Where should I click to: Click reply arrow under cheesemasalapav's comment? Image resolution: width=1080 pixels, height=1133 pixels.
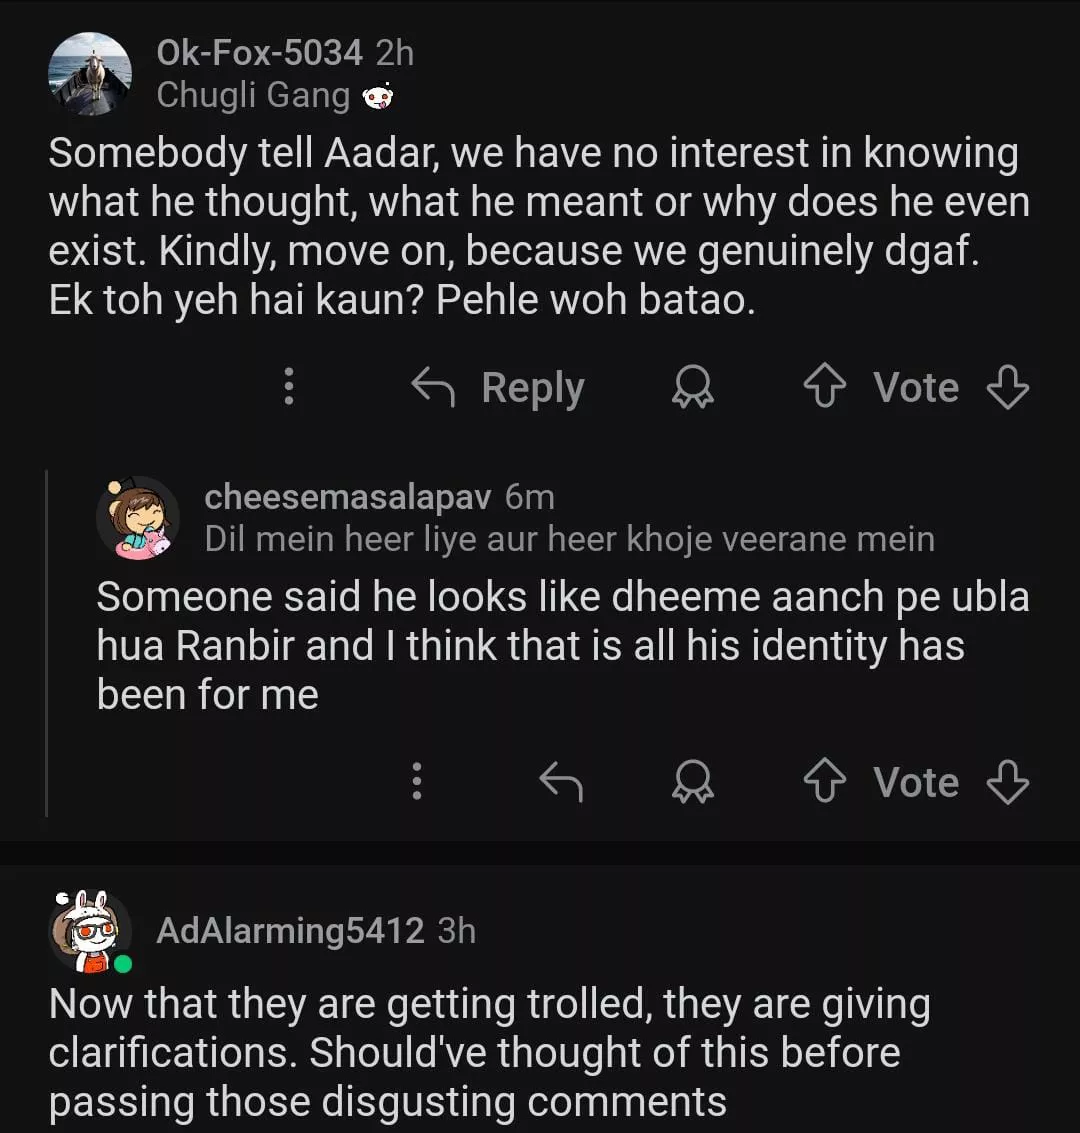tap(560, 783)
